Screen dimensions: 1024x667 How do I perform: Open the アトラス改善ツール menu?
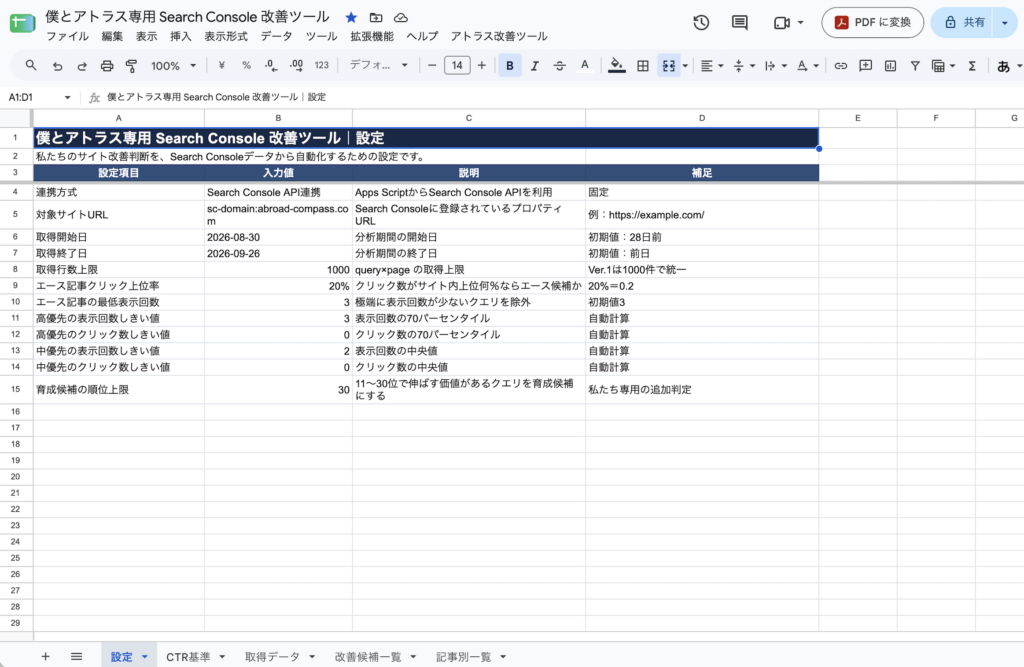499,37
